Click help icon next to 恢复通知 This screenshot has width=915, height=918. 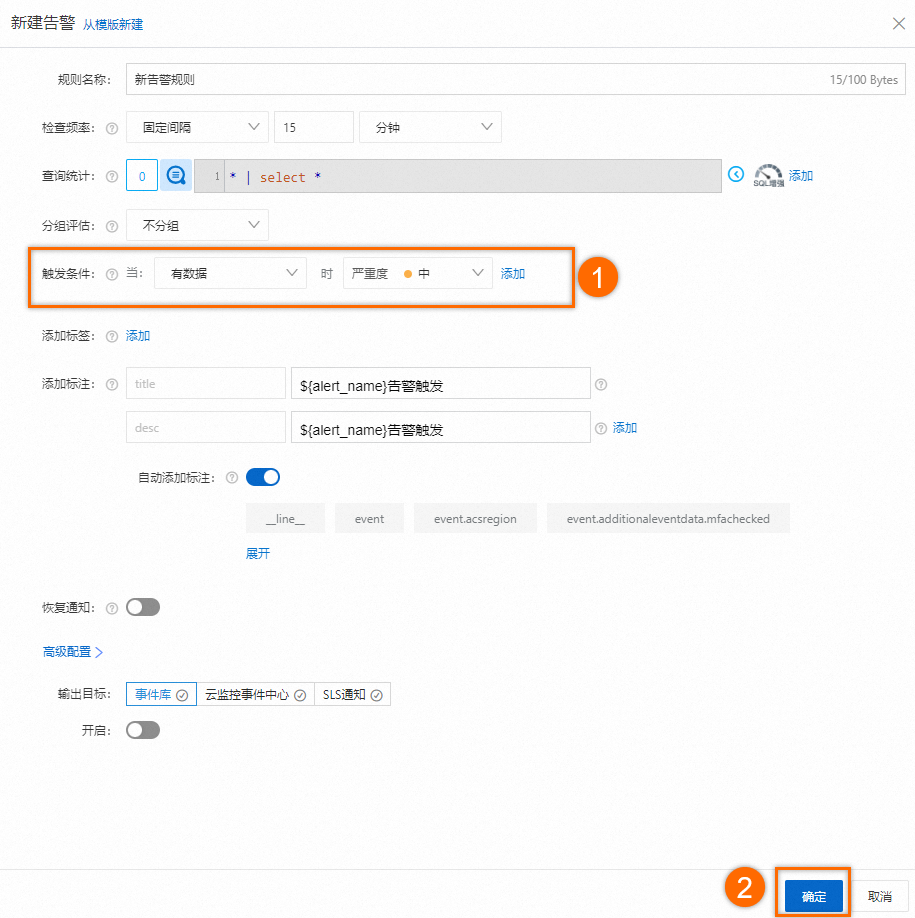pyautogui.click(x=112, y=608)
